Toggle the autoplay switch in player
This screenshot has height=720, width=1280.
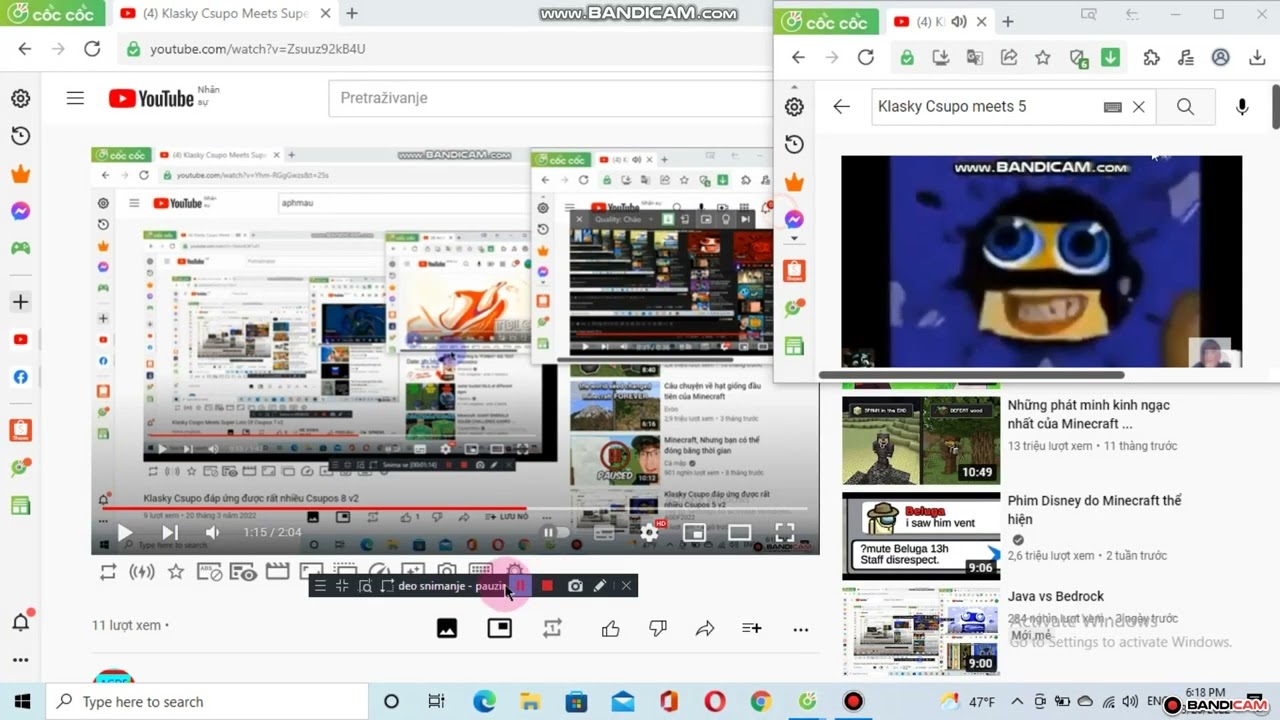(x=555, y=533)
